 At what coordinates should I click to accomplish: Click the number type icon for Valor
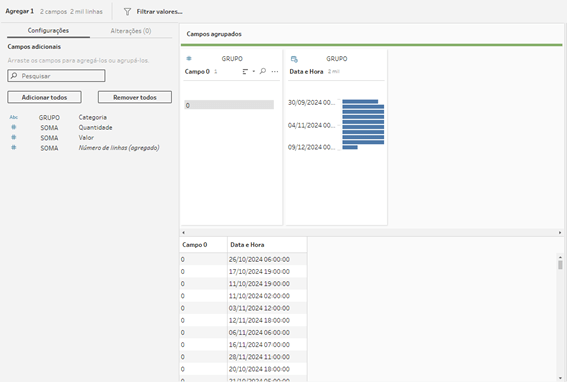coord(14,137)
